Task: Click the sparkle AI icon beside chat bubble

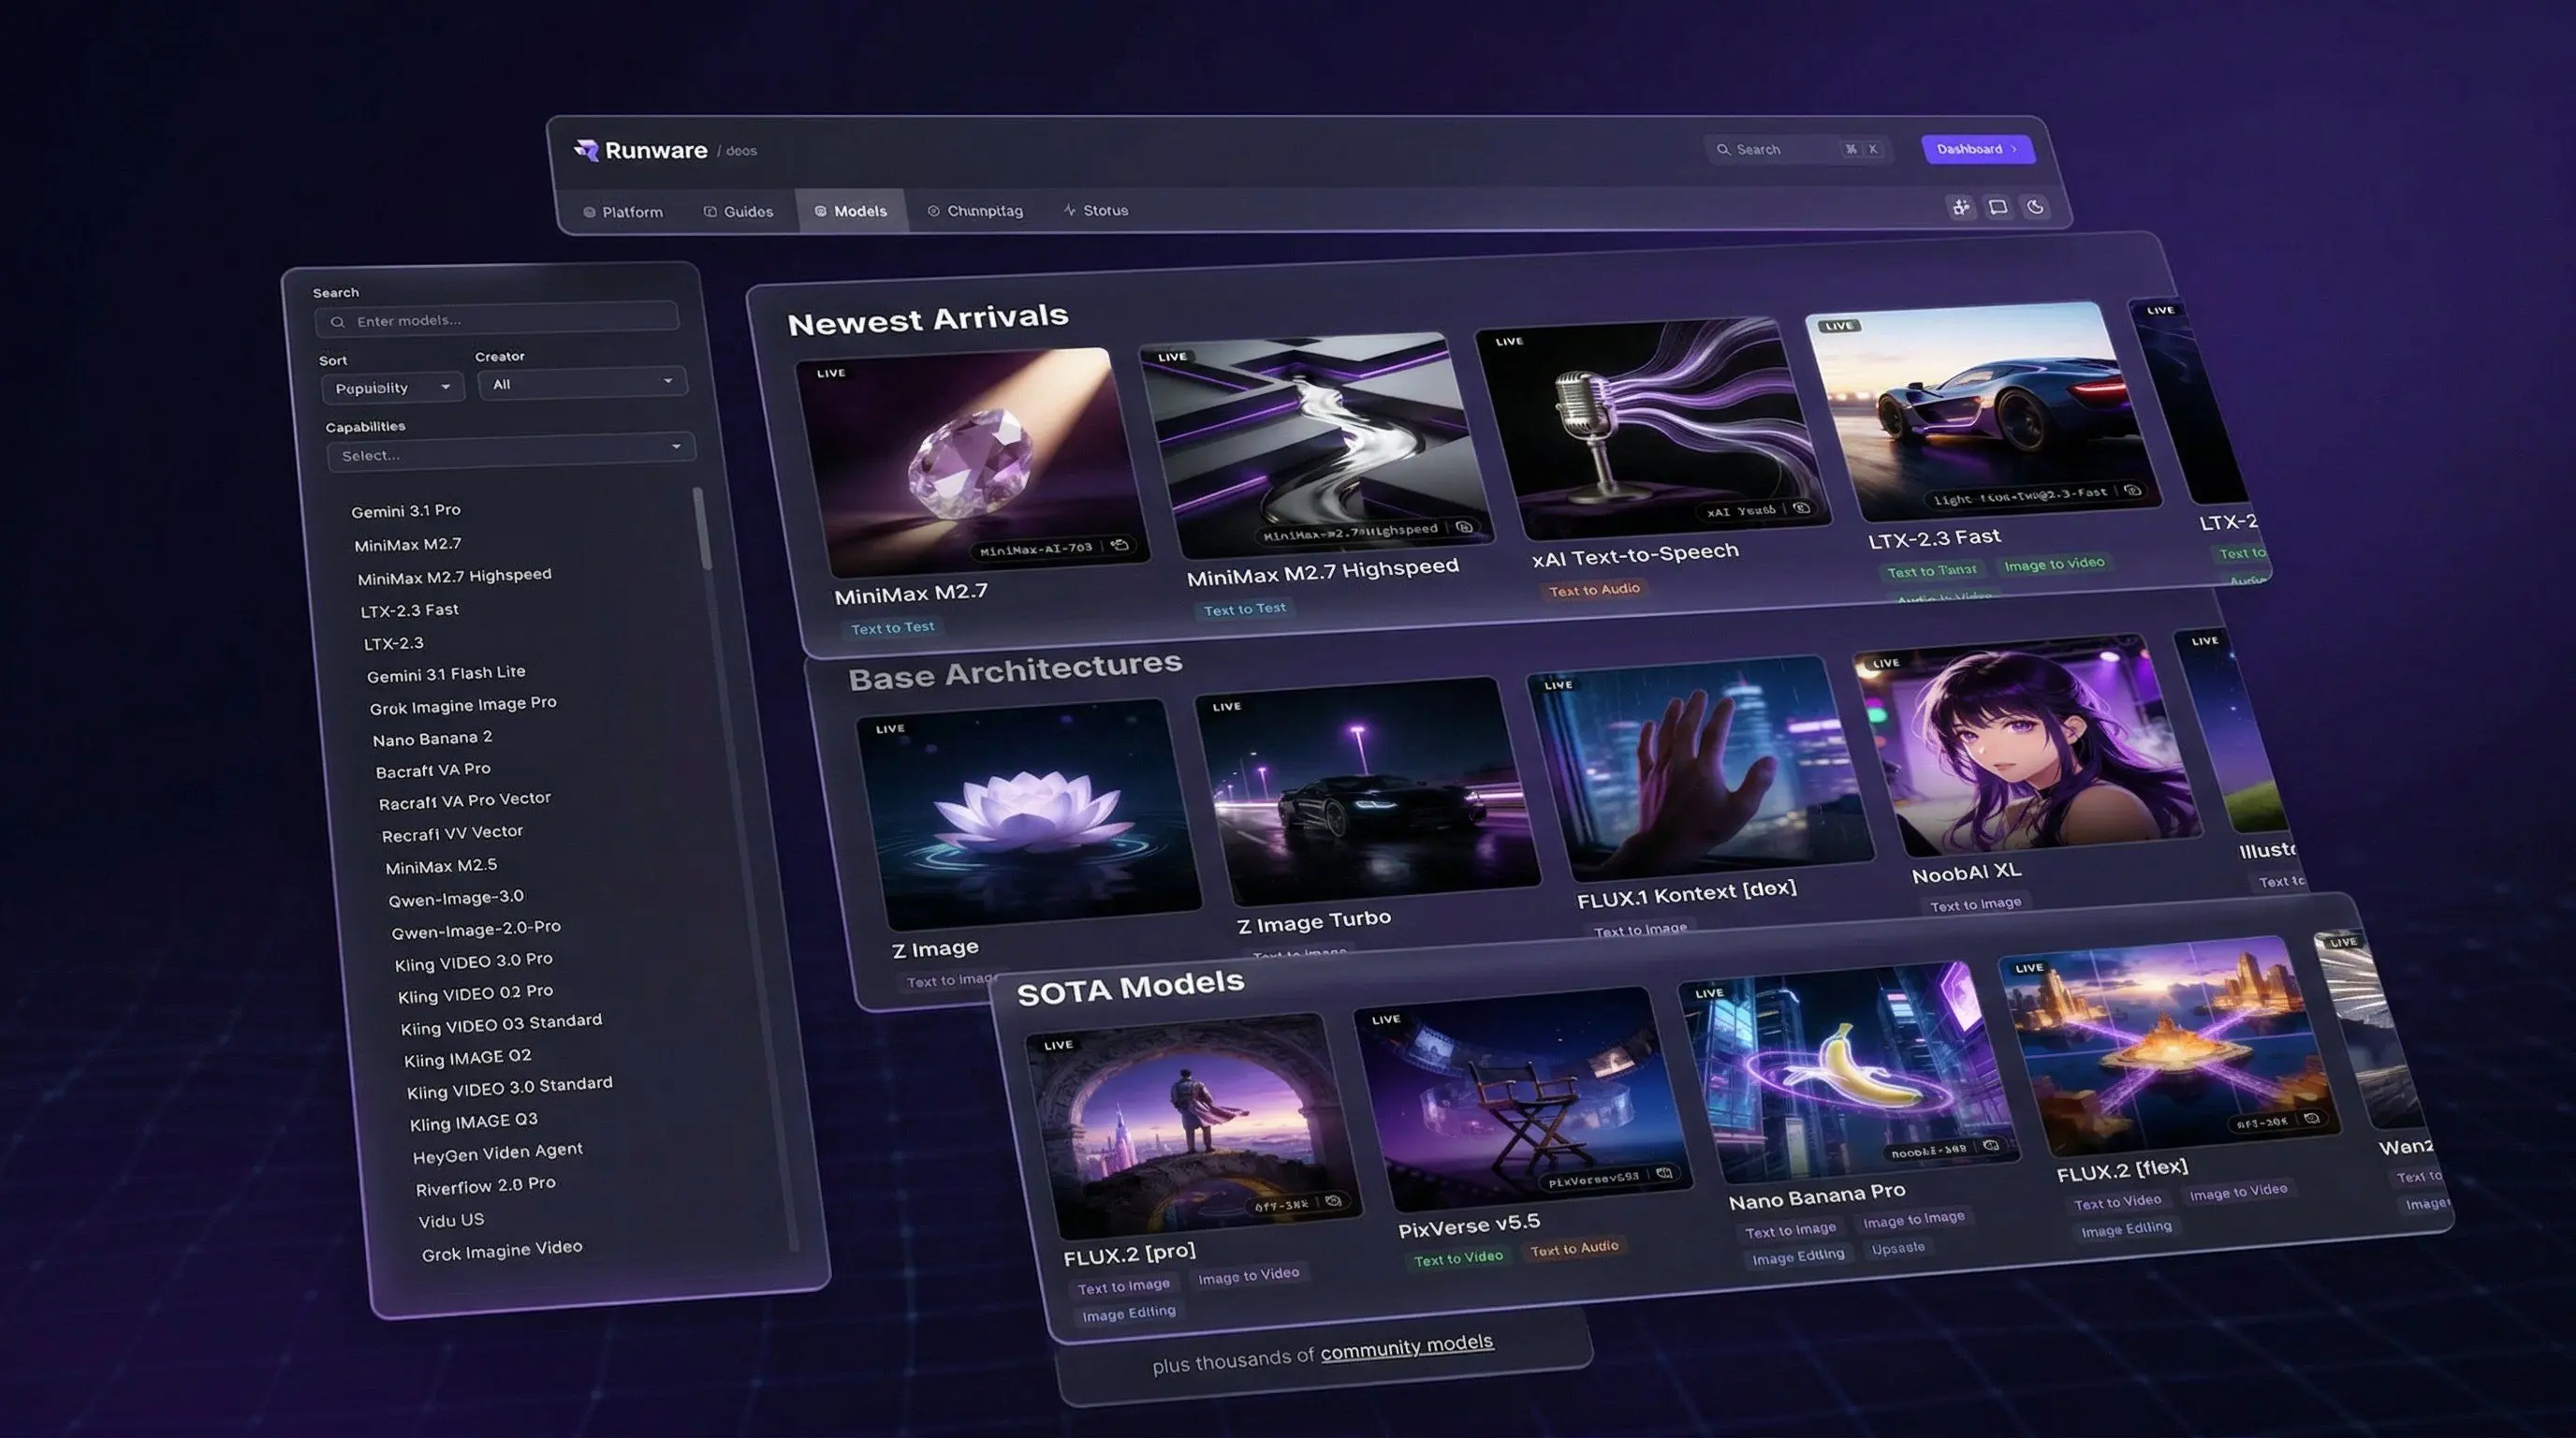Action: click(1961, 207)
